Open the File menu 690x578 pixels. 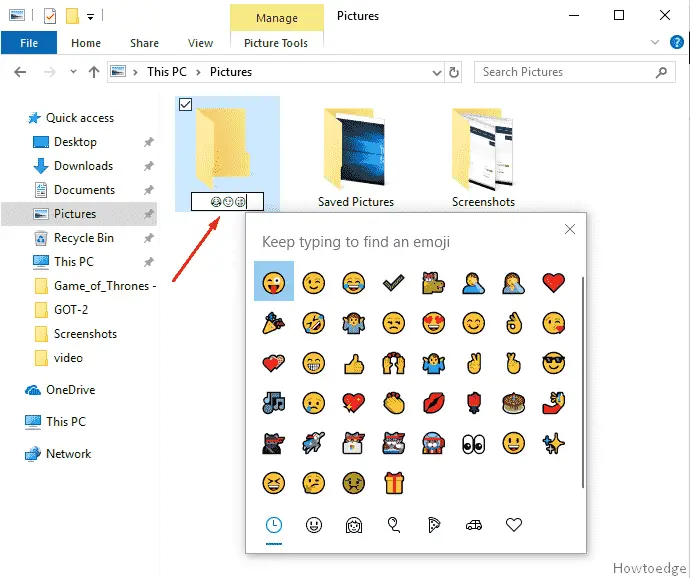(29, 43)
